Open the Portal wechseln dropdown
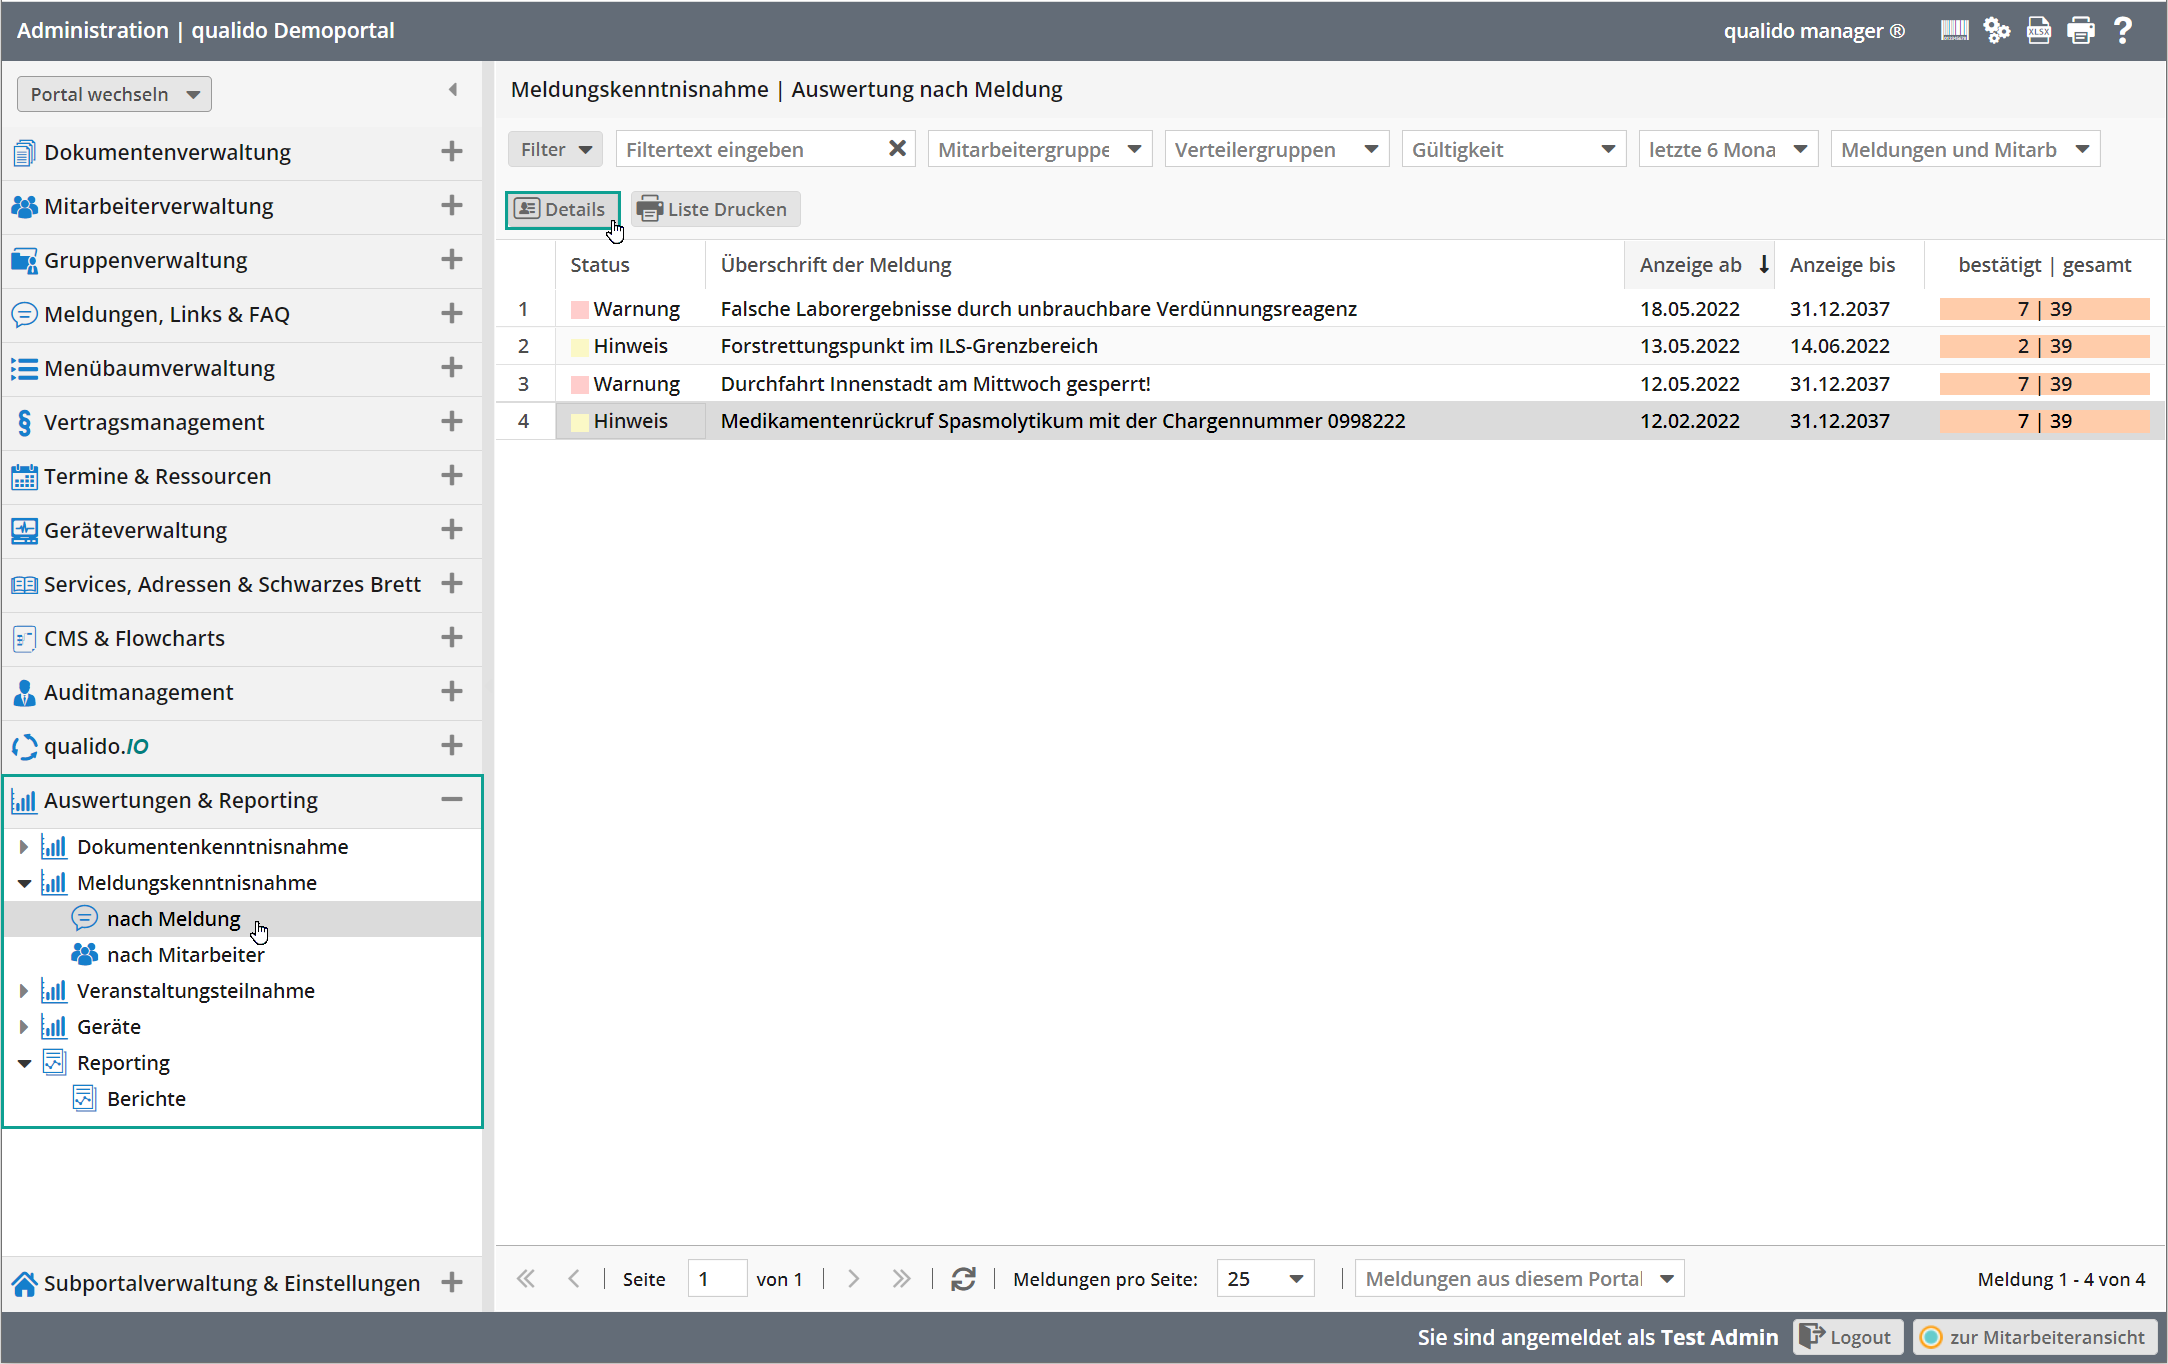Viewport: 2168px width, 1364px height. (114, 94)
